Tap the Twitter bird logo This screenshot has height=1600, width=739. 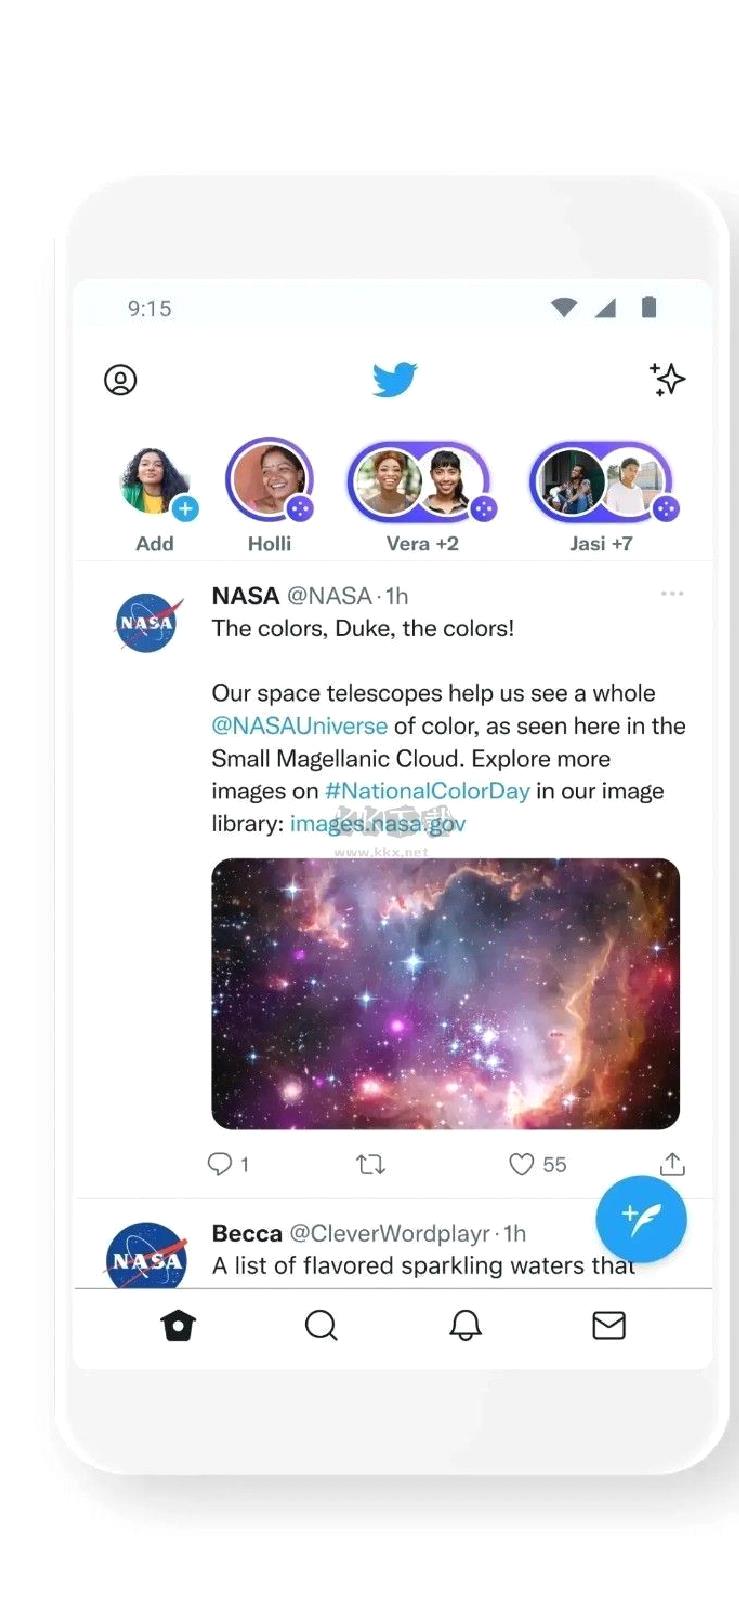click(x=394, y=380)
